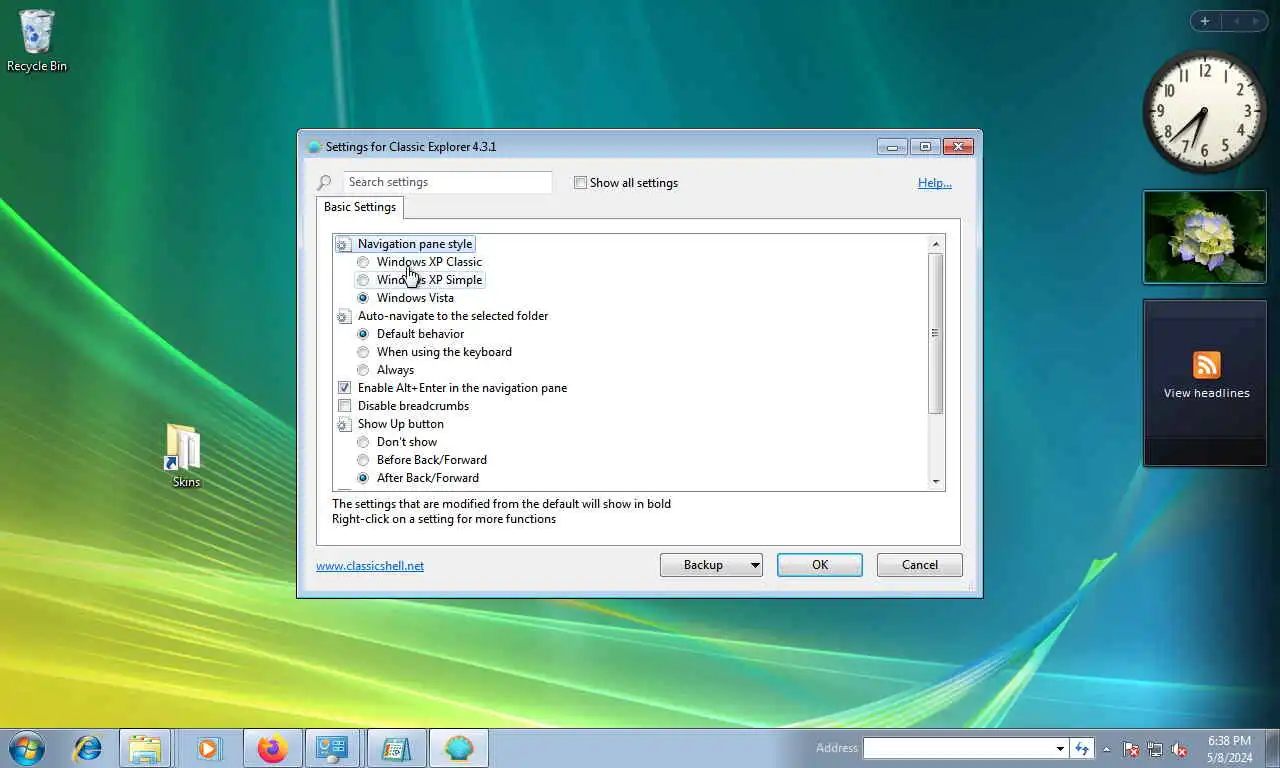Click the add gadget plus button
Screen dimensions: 1280x768
point(1205,21)
